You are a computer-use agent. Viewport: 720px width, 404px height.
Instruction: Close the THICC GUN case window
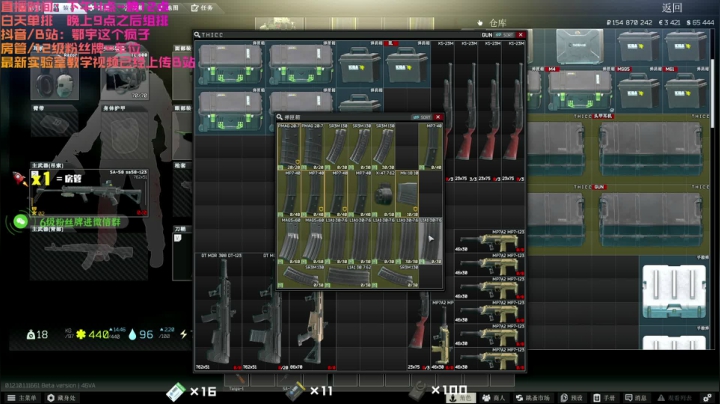point(521,35)
